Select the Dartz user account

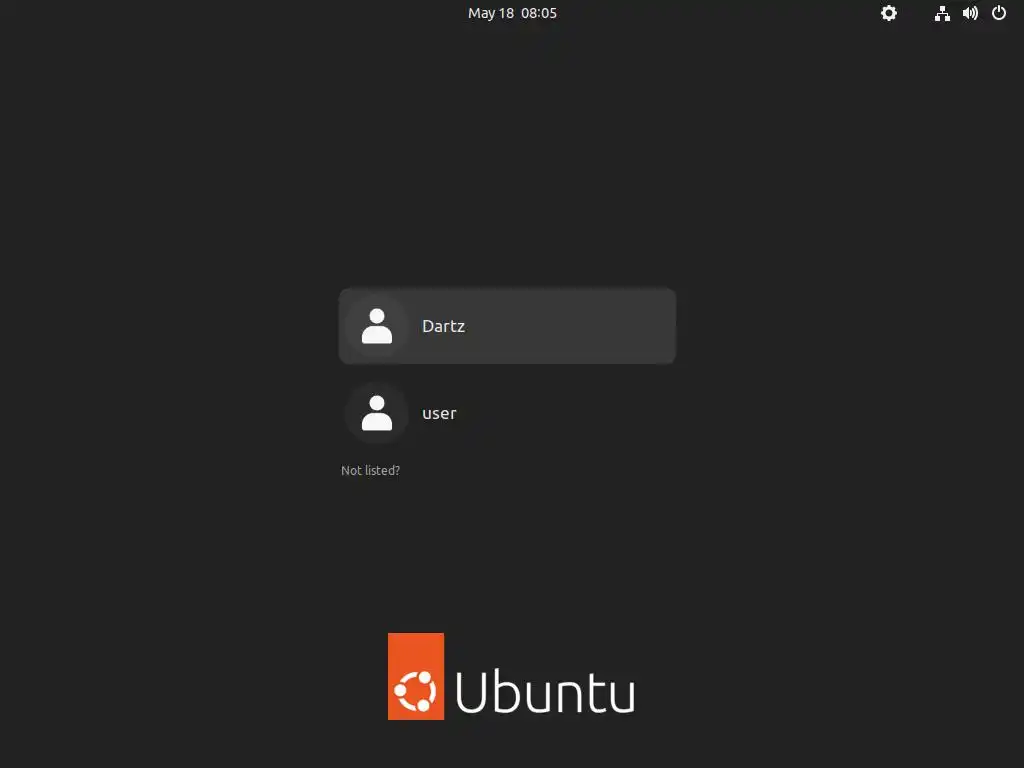(507, 326)
